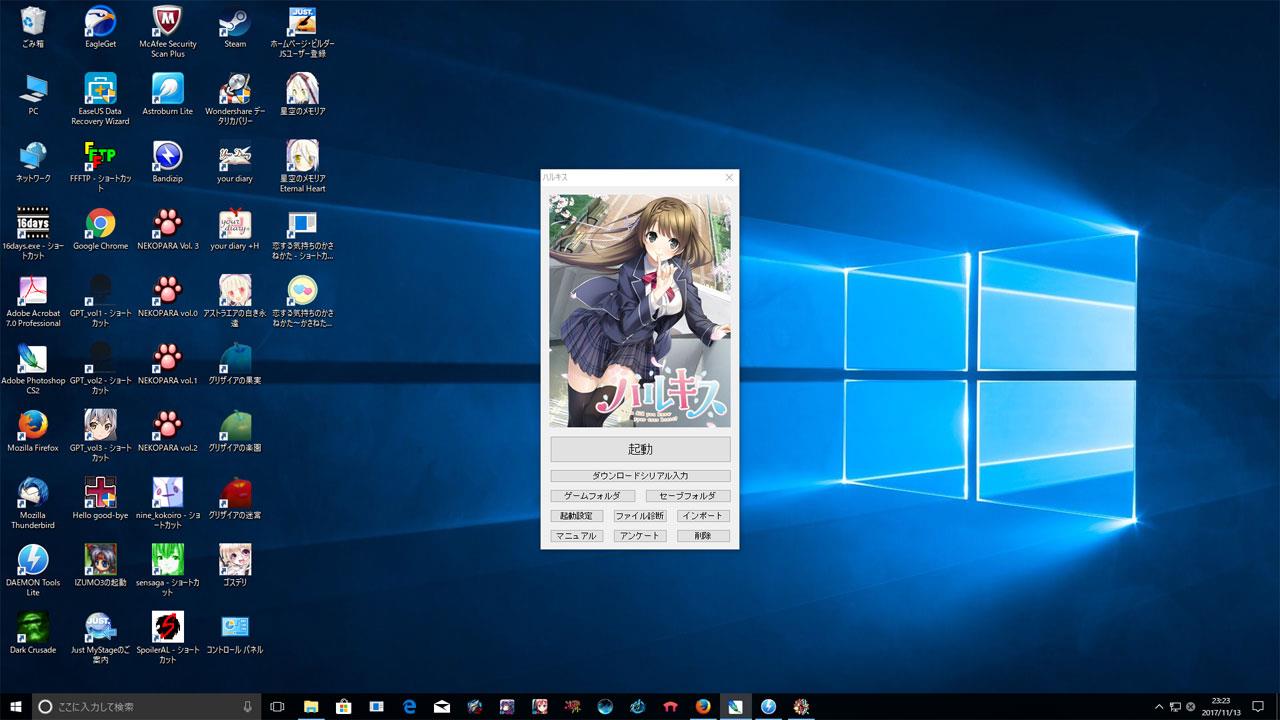Select the Mozilla Thunderbird icon
The height and width of the screenshot is (720, 1280).
[x=33, y=502]
